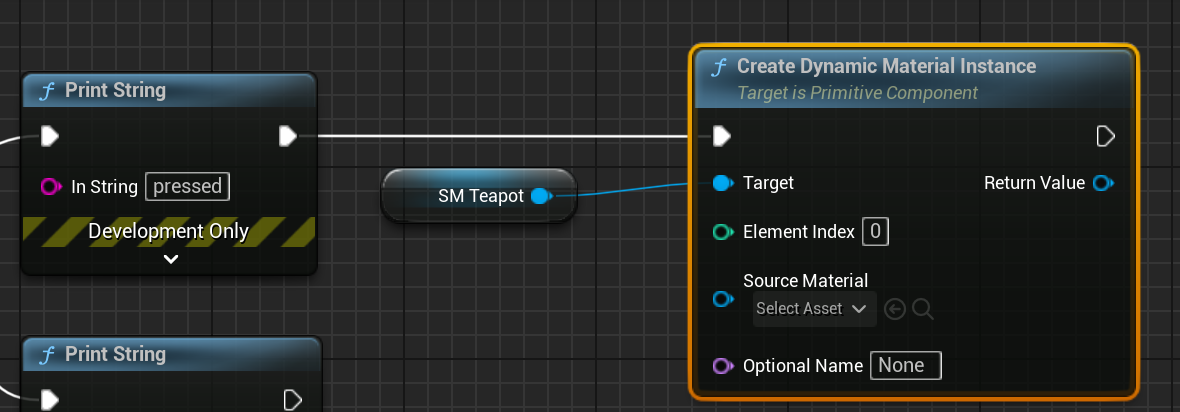The image size is (1180, 412).
Task: Select the top Print String node title
Action: 115,90
